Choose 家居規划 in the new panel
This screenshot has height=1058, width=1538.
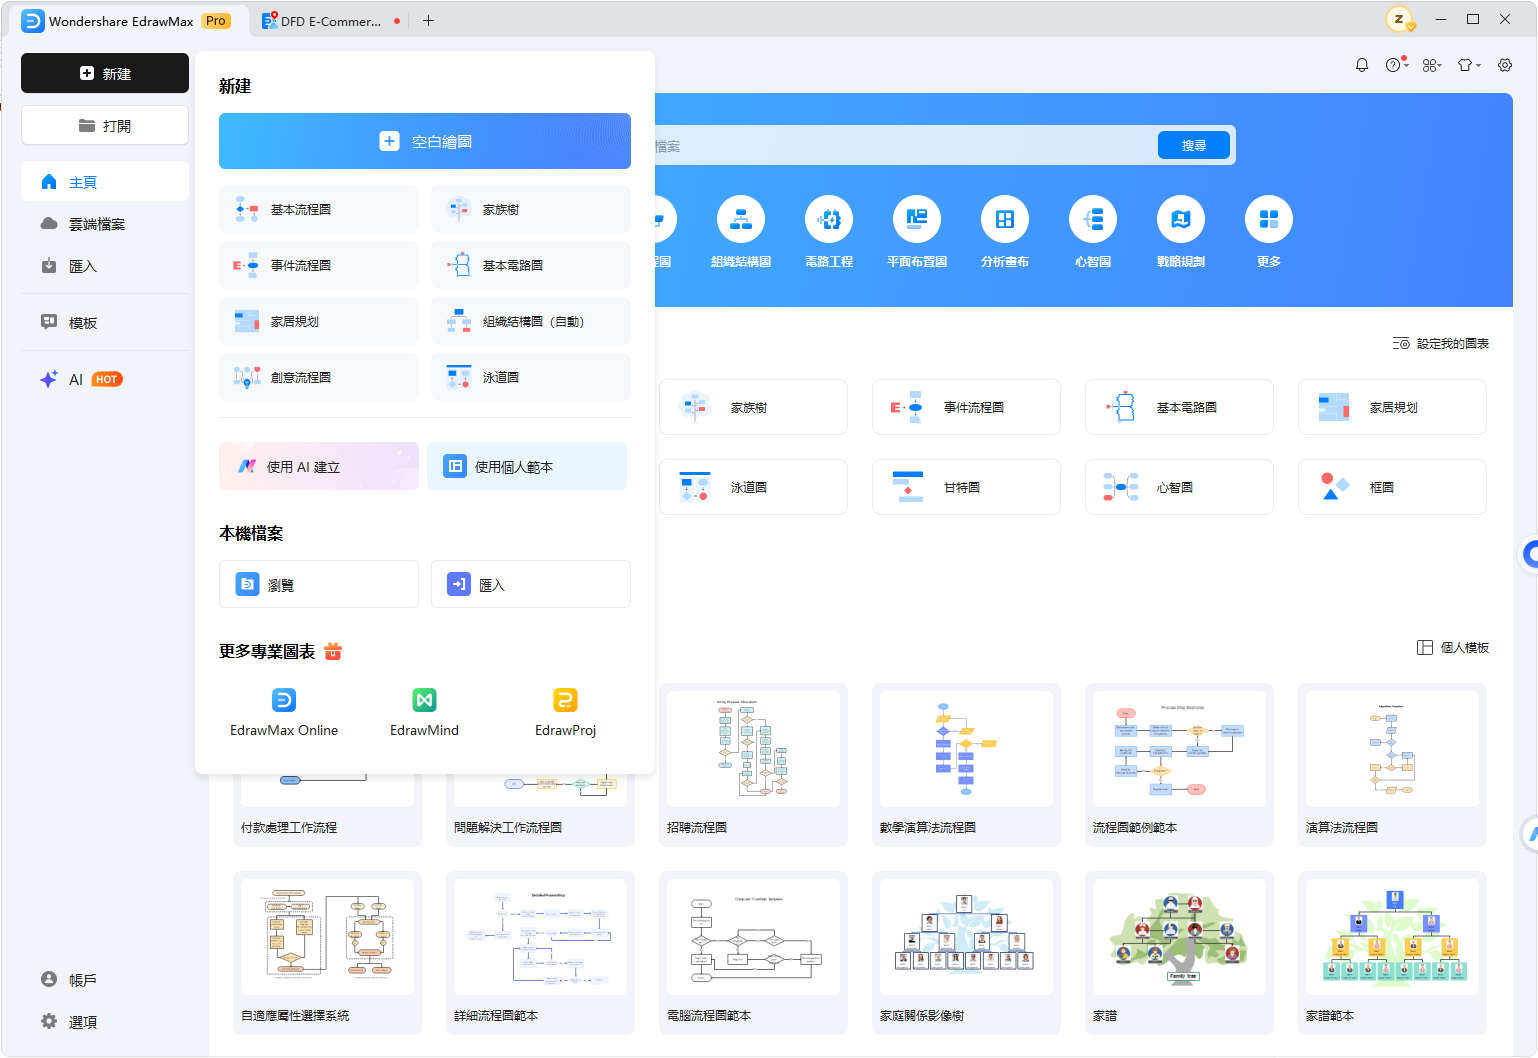319,321
